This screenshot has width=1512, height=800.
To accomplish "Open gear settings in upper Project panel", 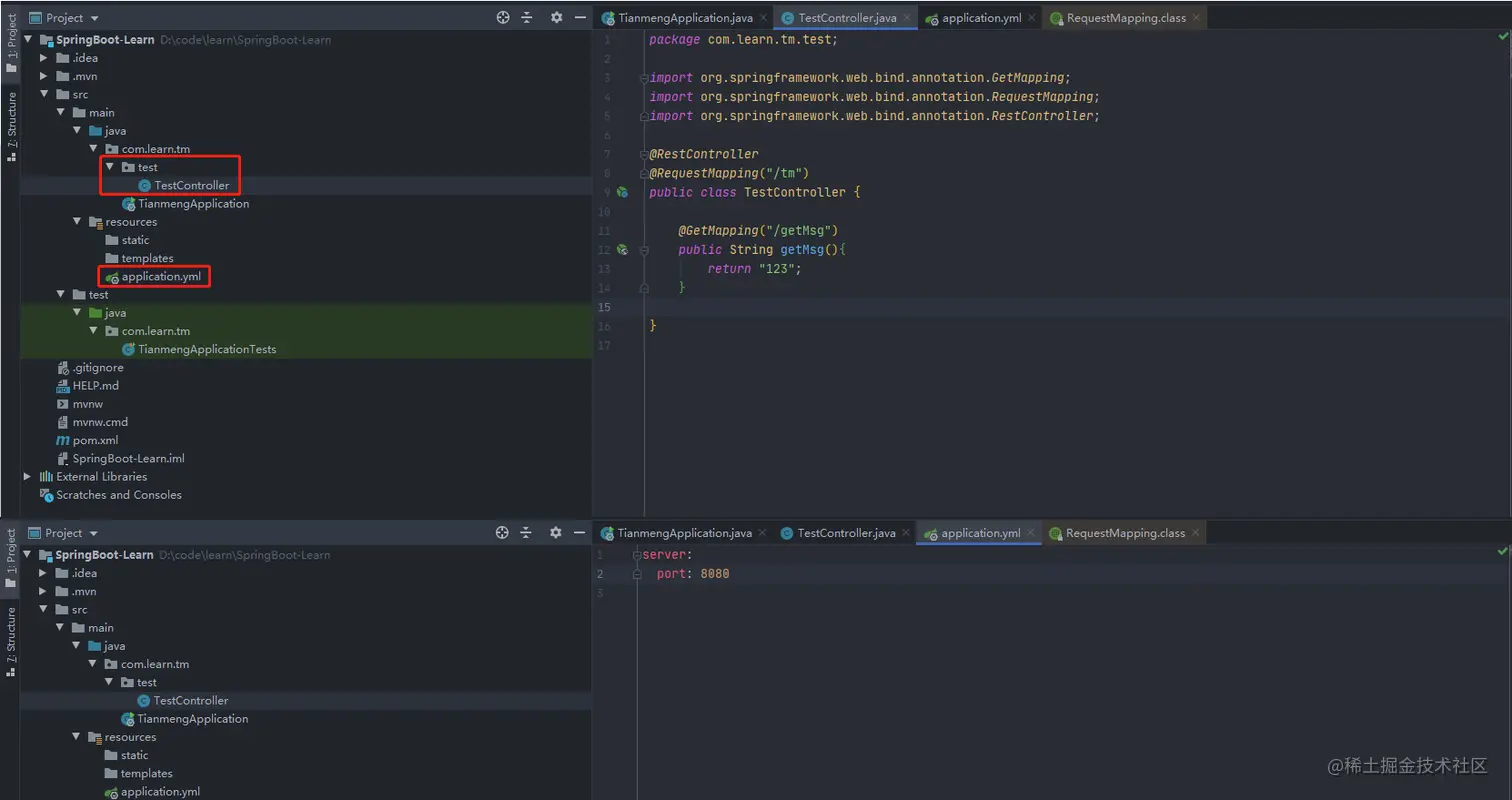I will pyautogui.click(x=557, y=18).
